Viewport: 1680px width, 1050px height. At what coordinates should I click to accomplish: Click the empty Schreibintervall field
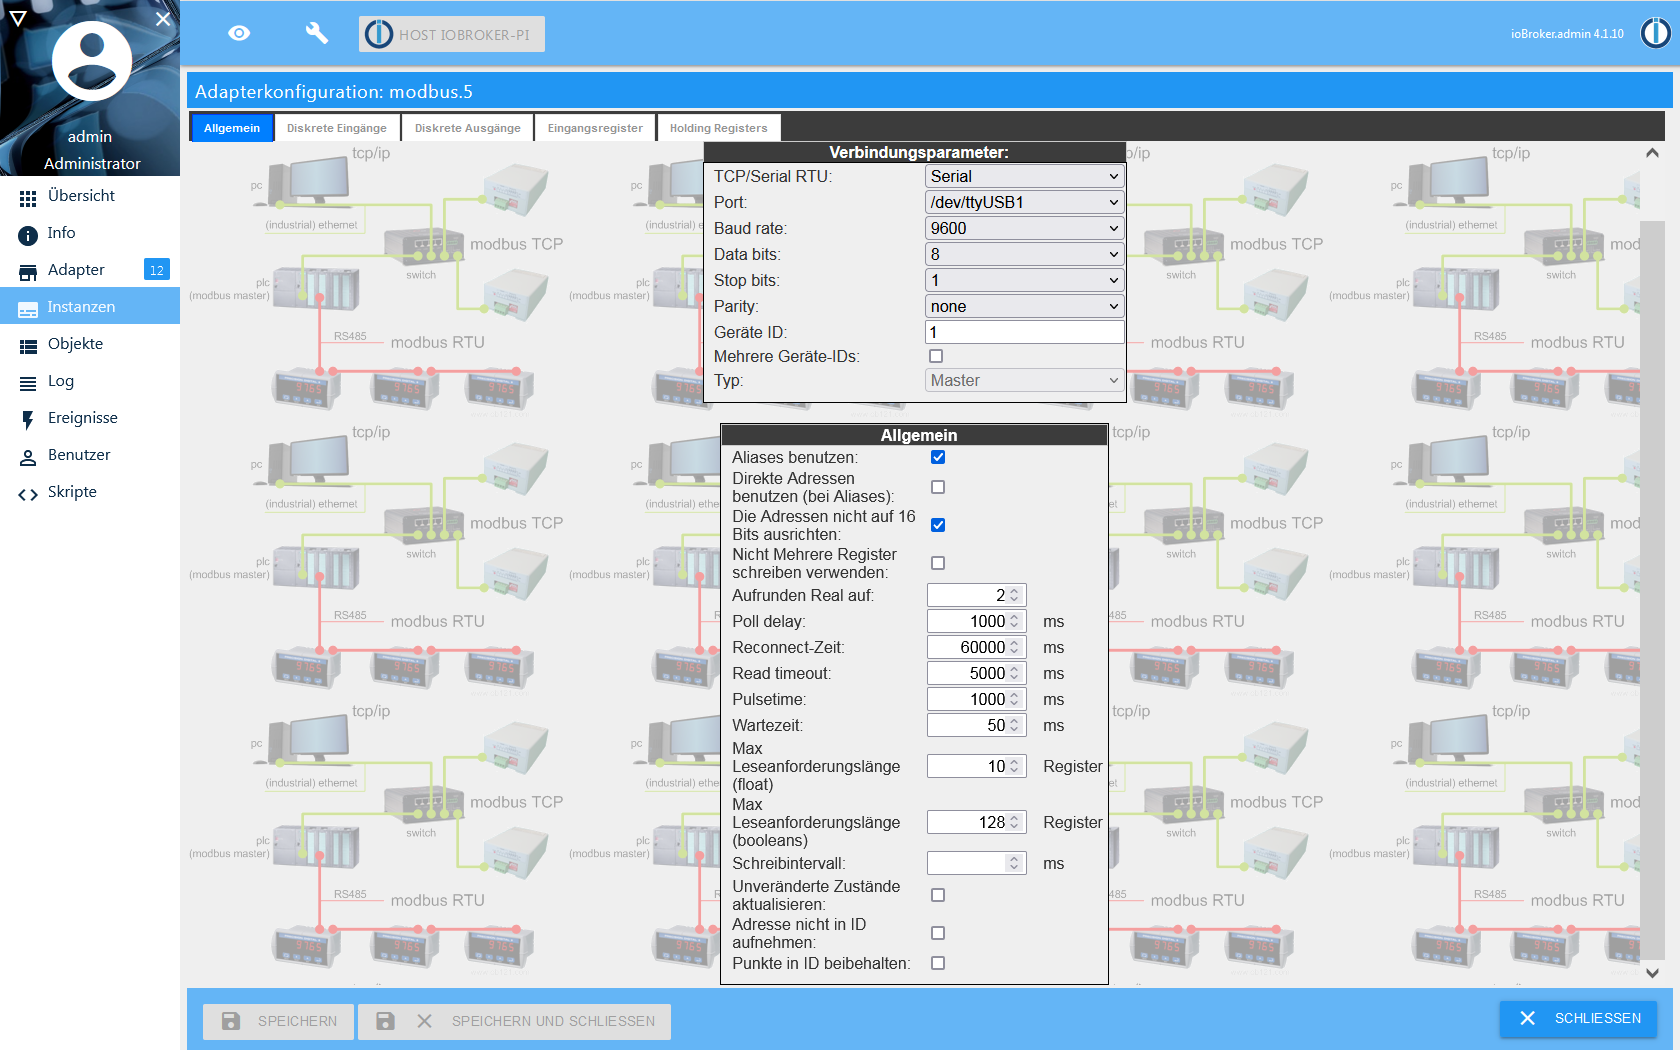pyautogui.click(x=977, y=863)
